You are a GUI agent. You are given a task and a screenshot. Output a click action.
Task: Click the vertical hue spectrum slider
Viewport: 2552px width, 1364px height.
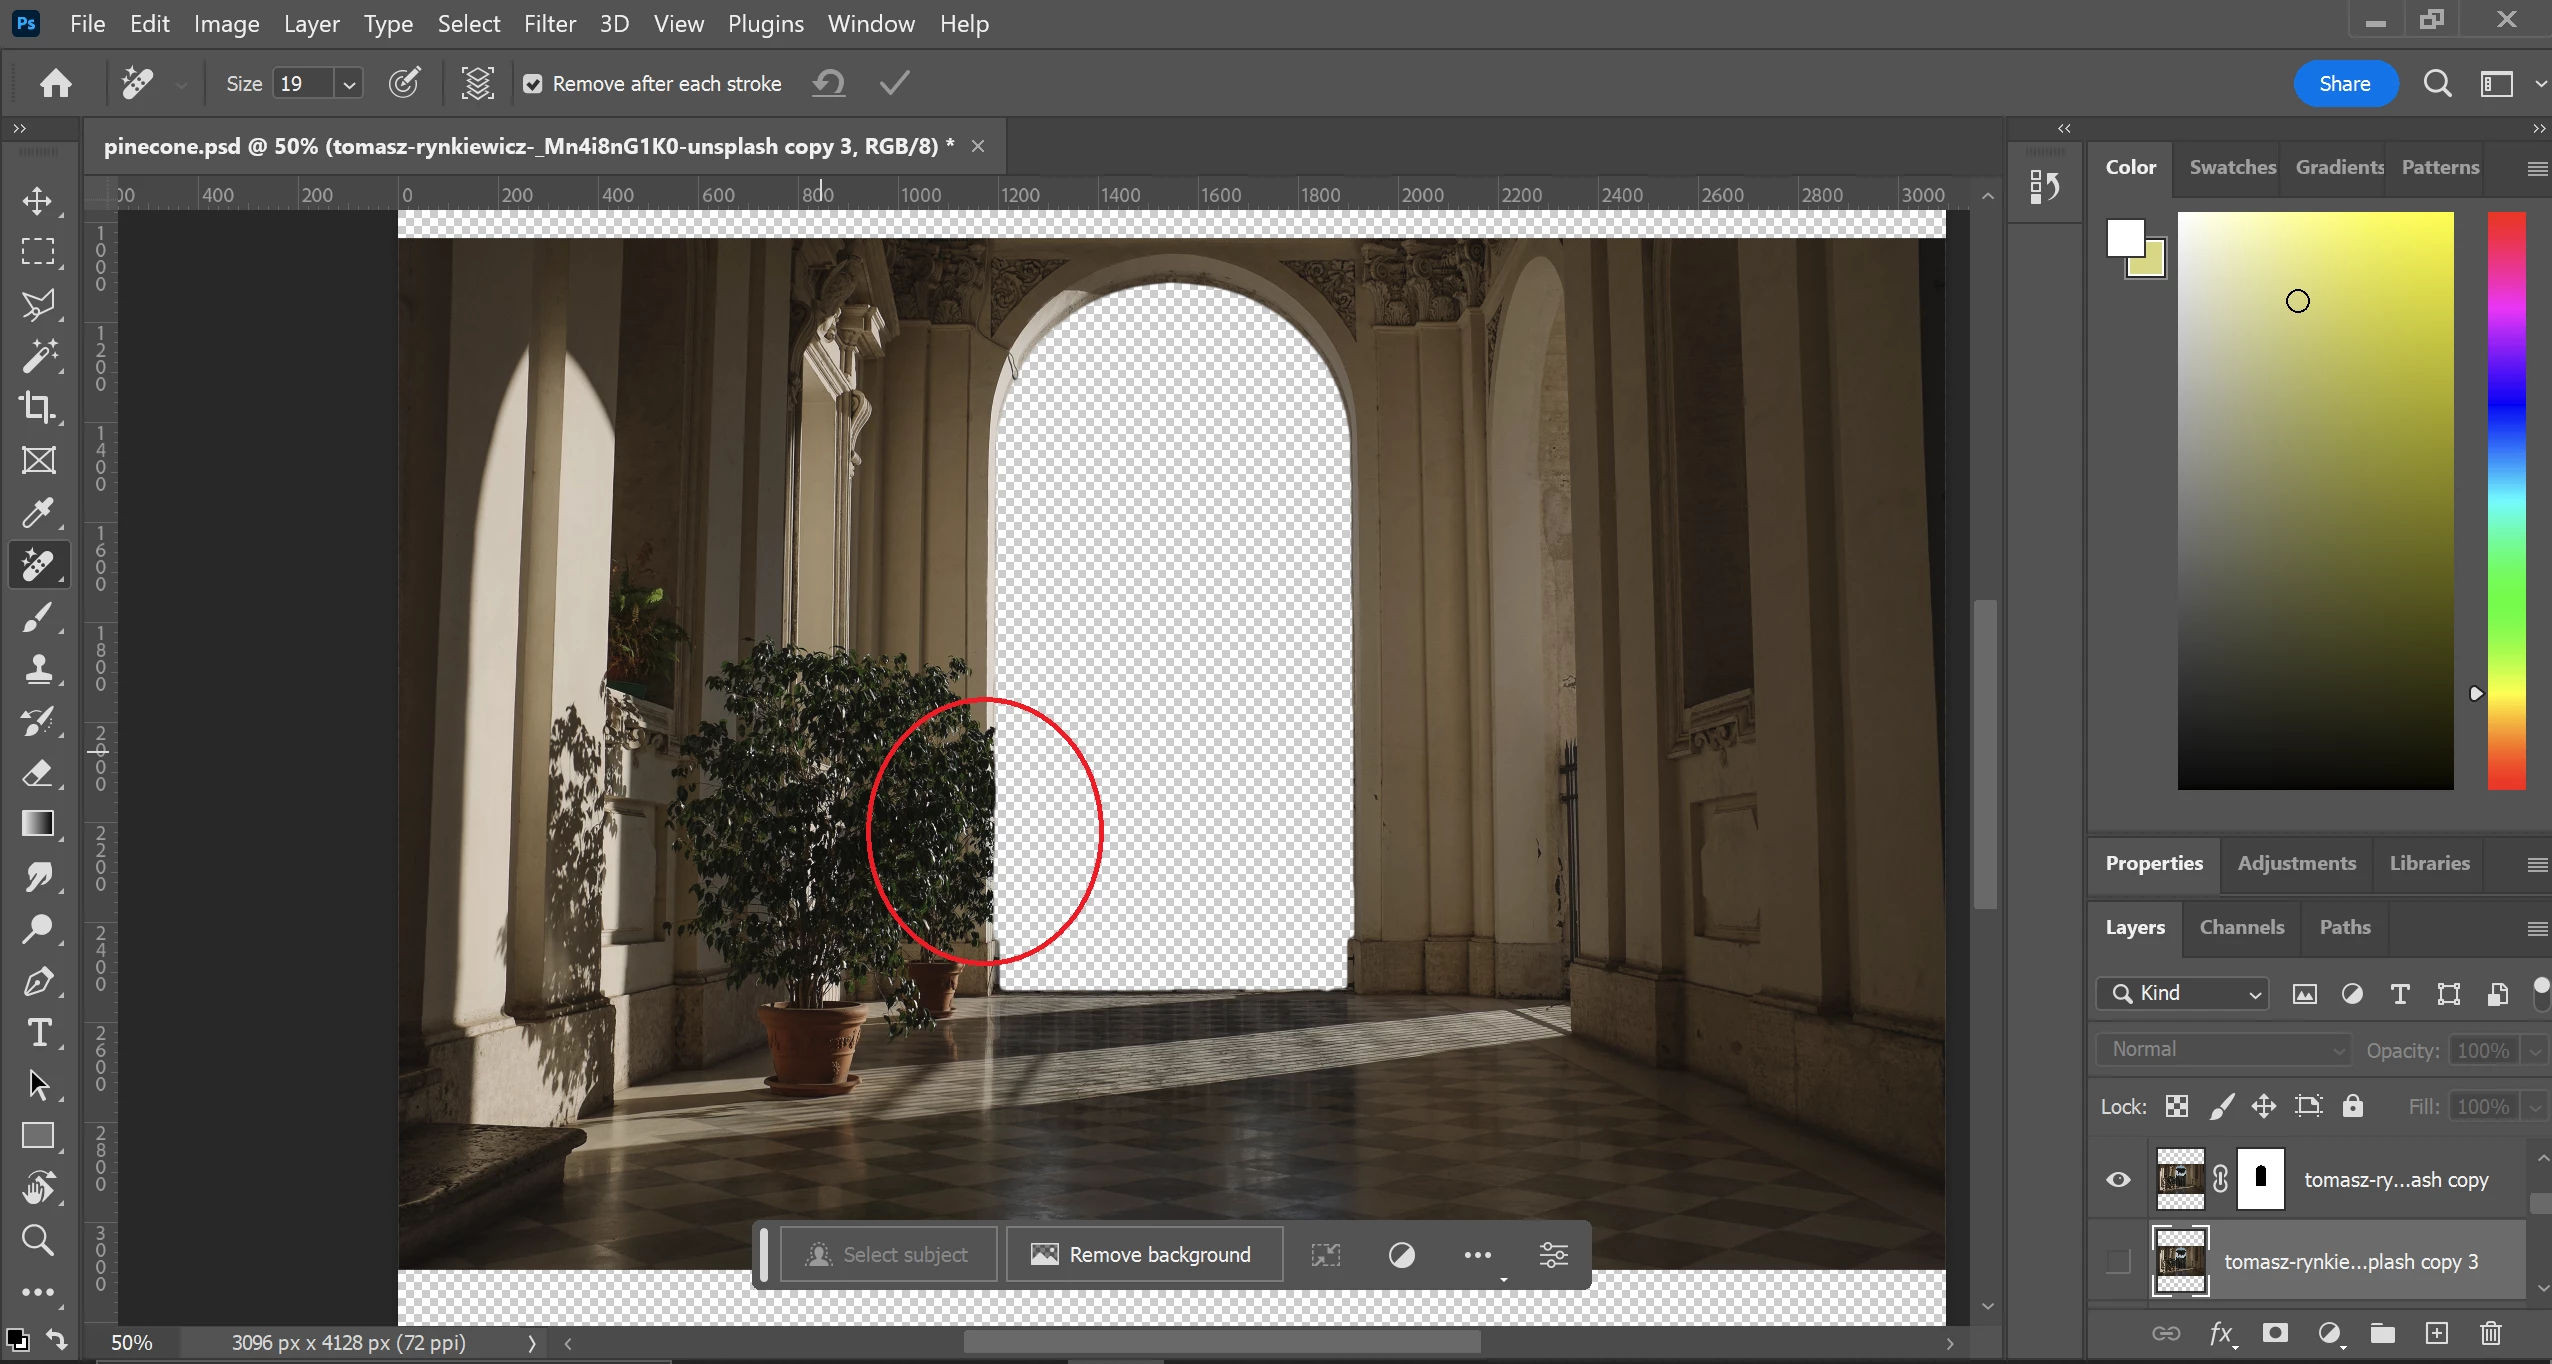[x=2506, y=500]
